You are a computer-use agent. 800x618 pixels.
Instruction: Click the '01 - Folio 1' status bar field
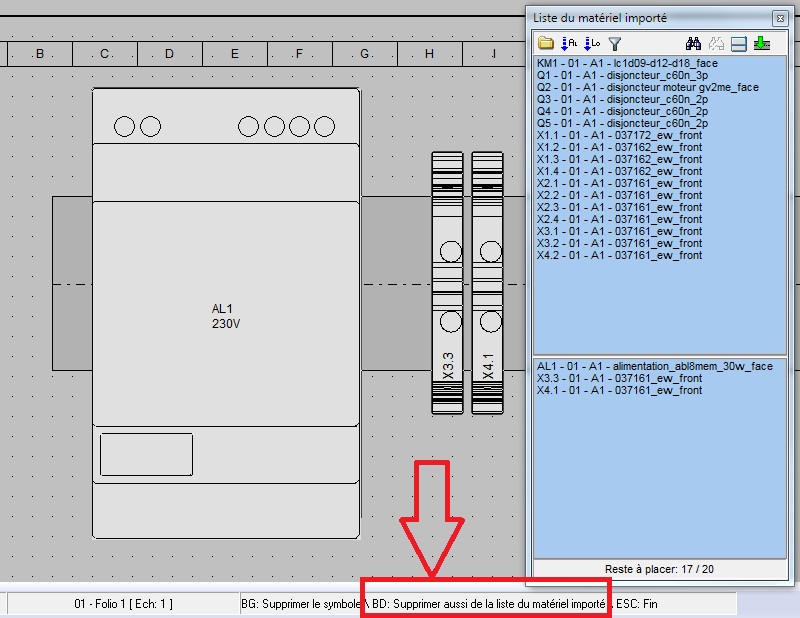pos(123,604)
